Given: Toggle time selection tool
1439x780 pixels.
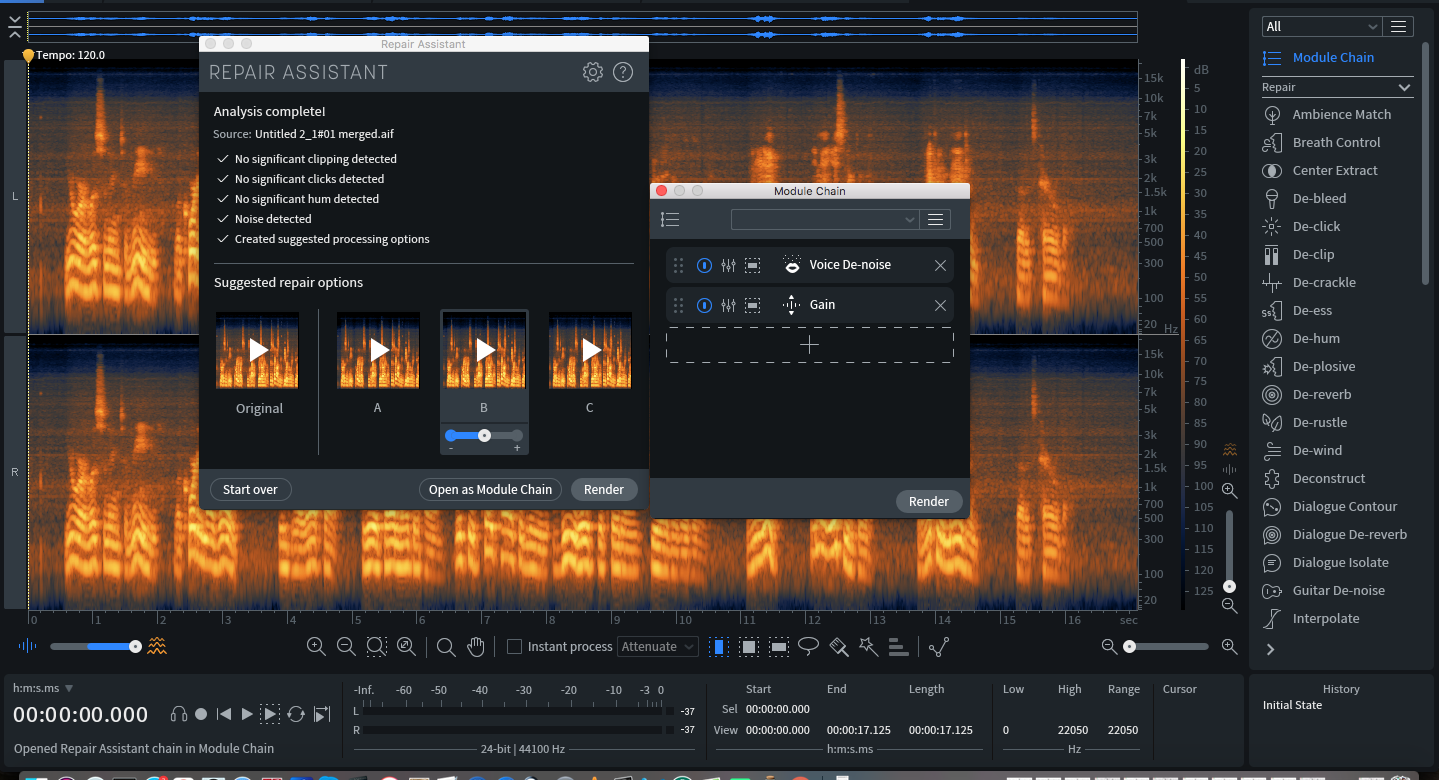Looking at the screenshot, I should [x=718, y=647].
